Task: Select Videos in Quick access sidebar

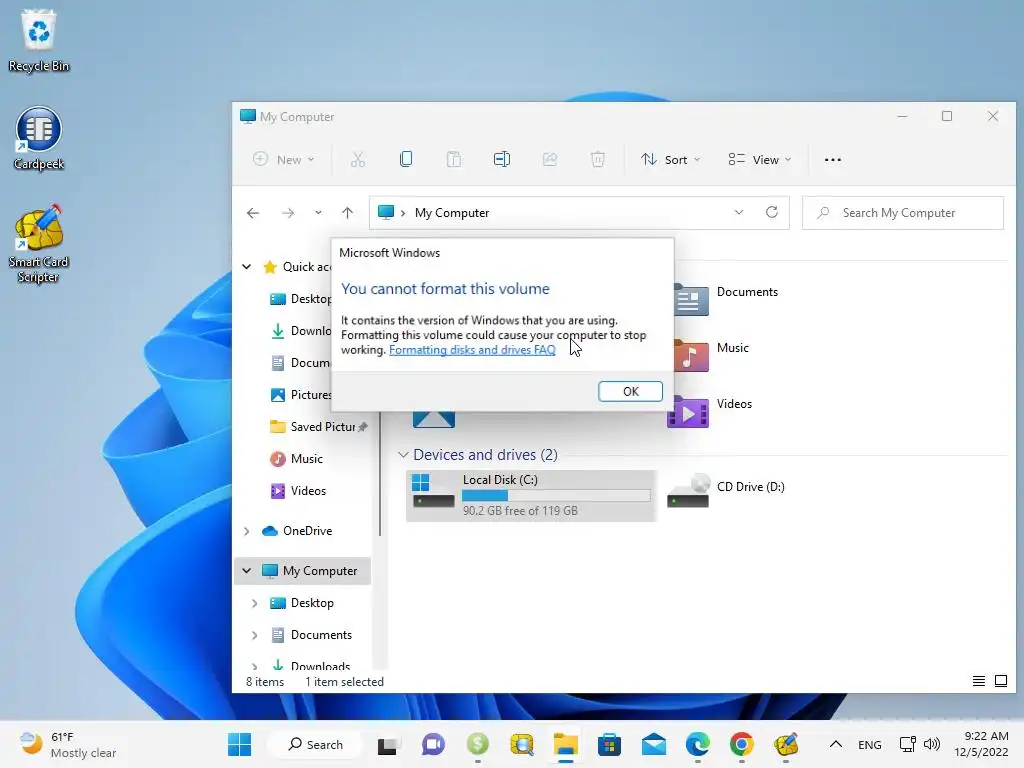Action: [x=308, y=490]
